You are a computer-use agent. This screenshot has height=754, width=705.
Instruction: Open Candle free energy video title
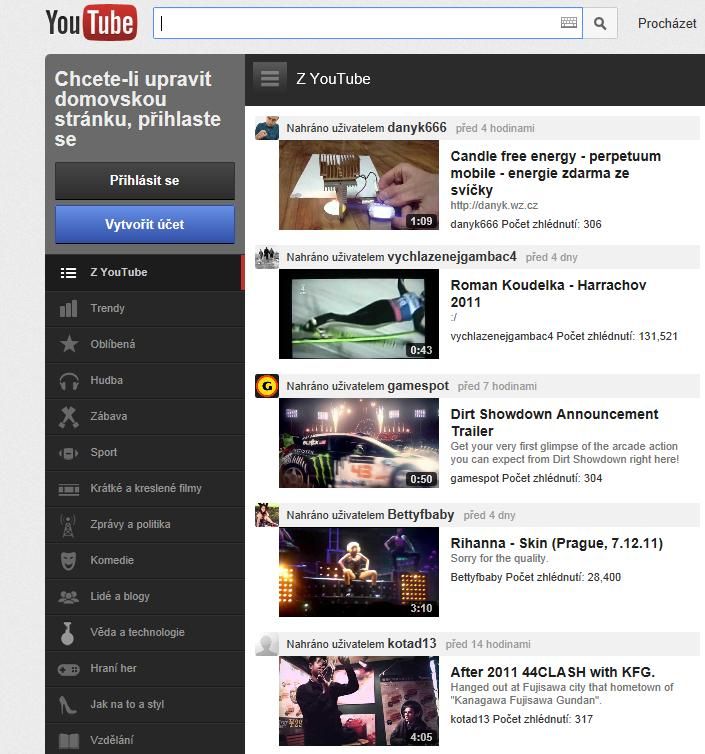point(555,173)
